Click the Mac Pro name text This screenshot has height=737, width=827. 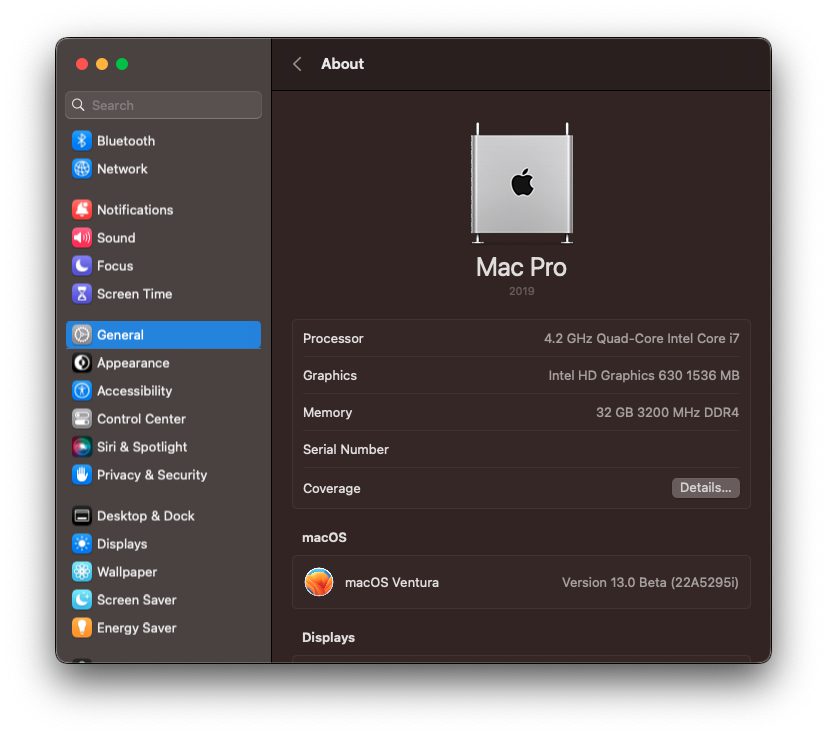point(521,267)
